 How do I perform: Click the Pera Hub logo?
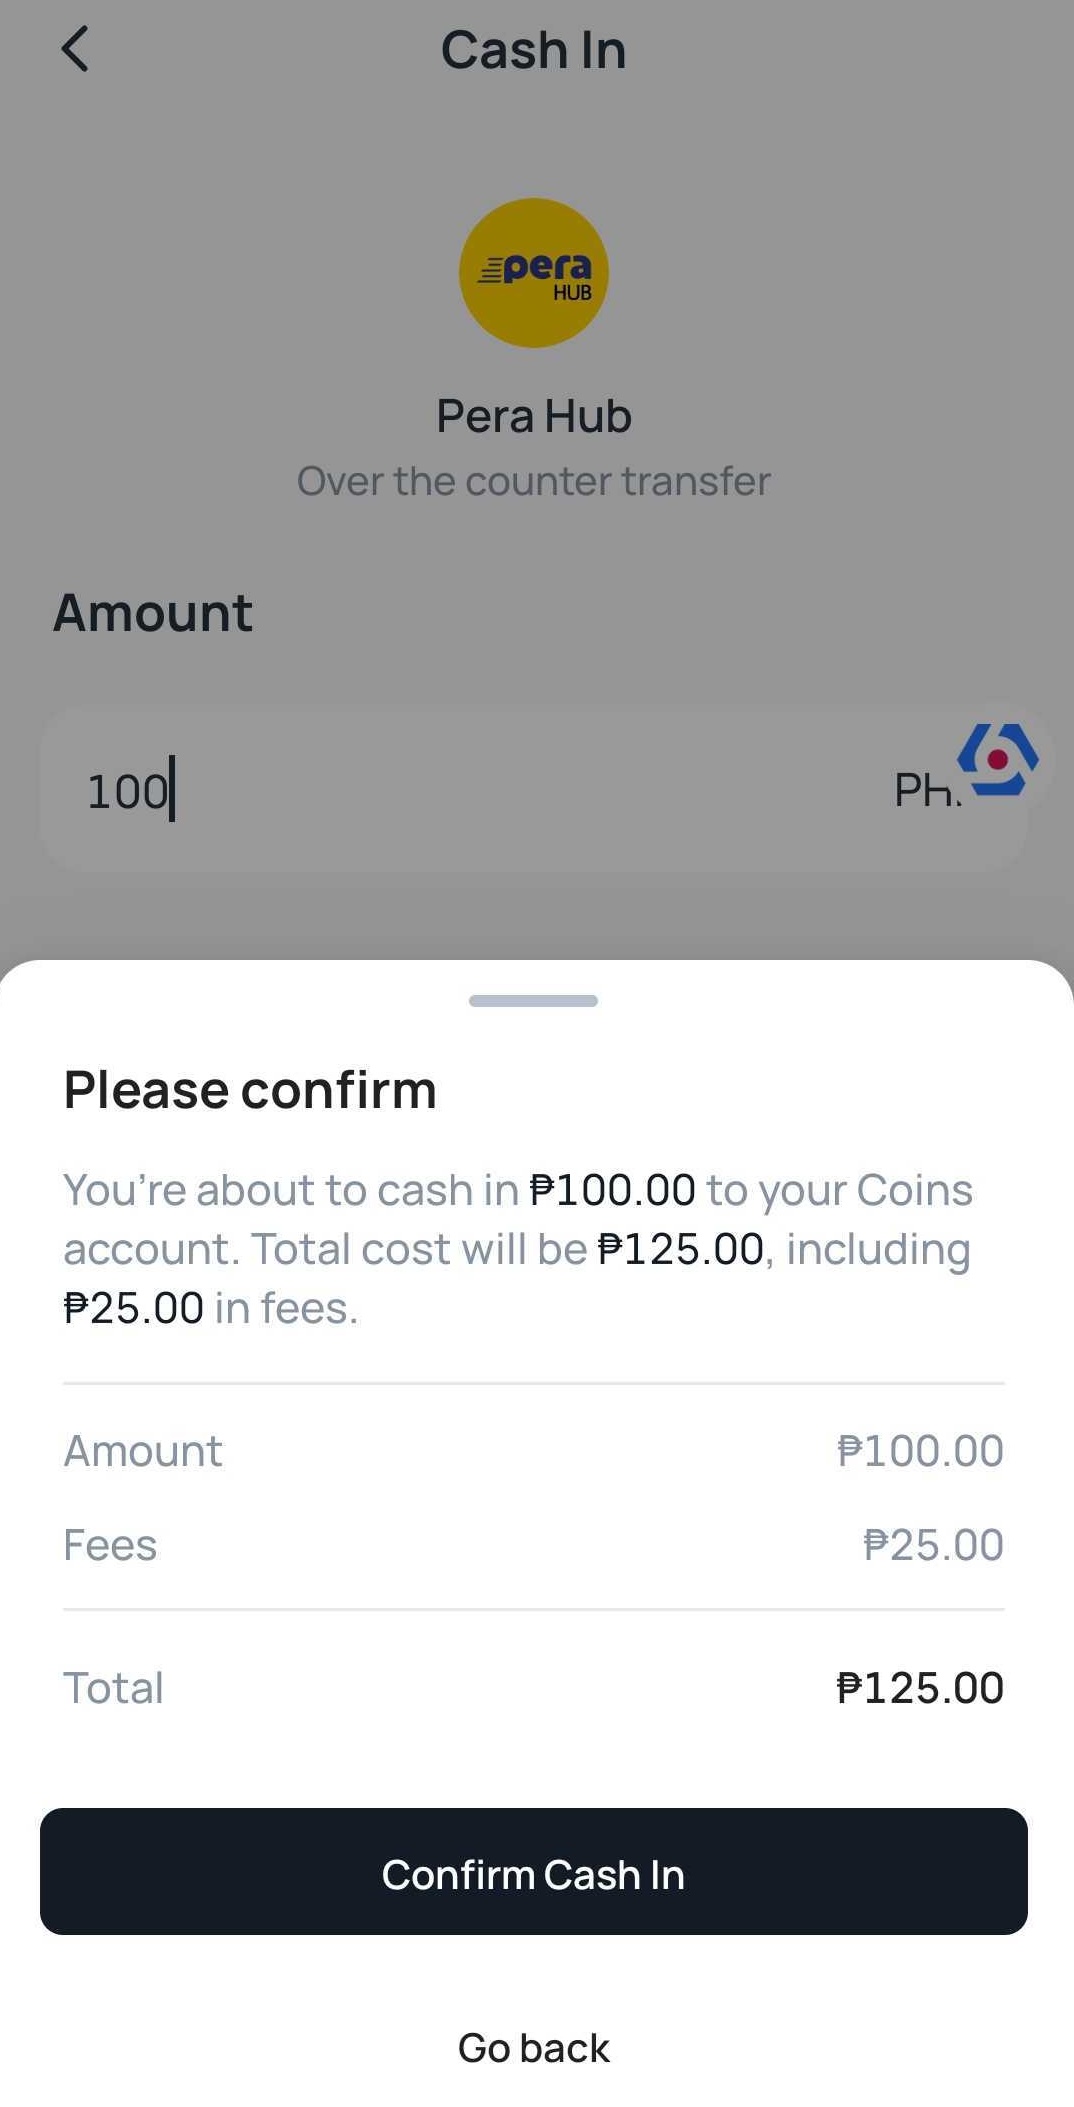(533, 273)
